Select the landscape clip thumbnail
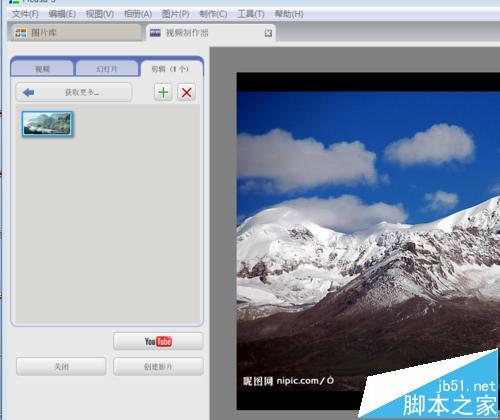The image size is (500, 420). (47, 124)
